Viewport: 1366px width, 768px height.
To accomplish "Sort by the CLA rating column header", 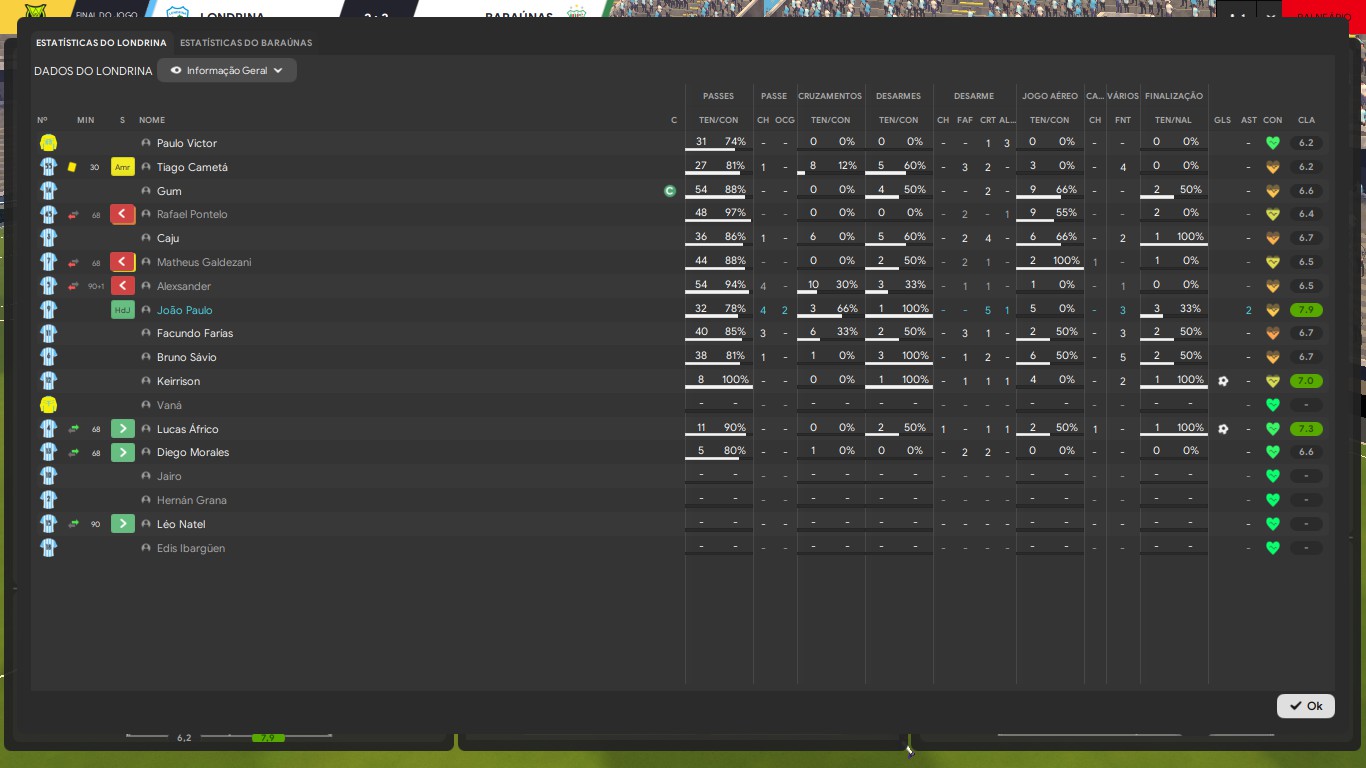I will (1306, 120).
